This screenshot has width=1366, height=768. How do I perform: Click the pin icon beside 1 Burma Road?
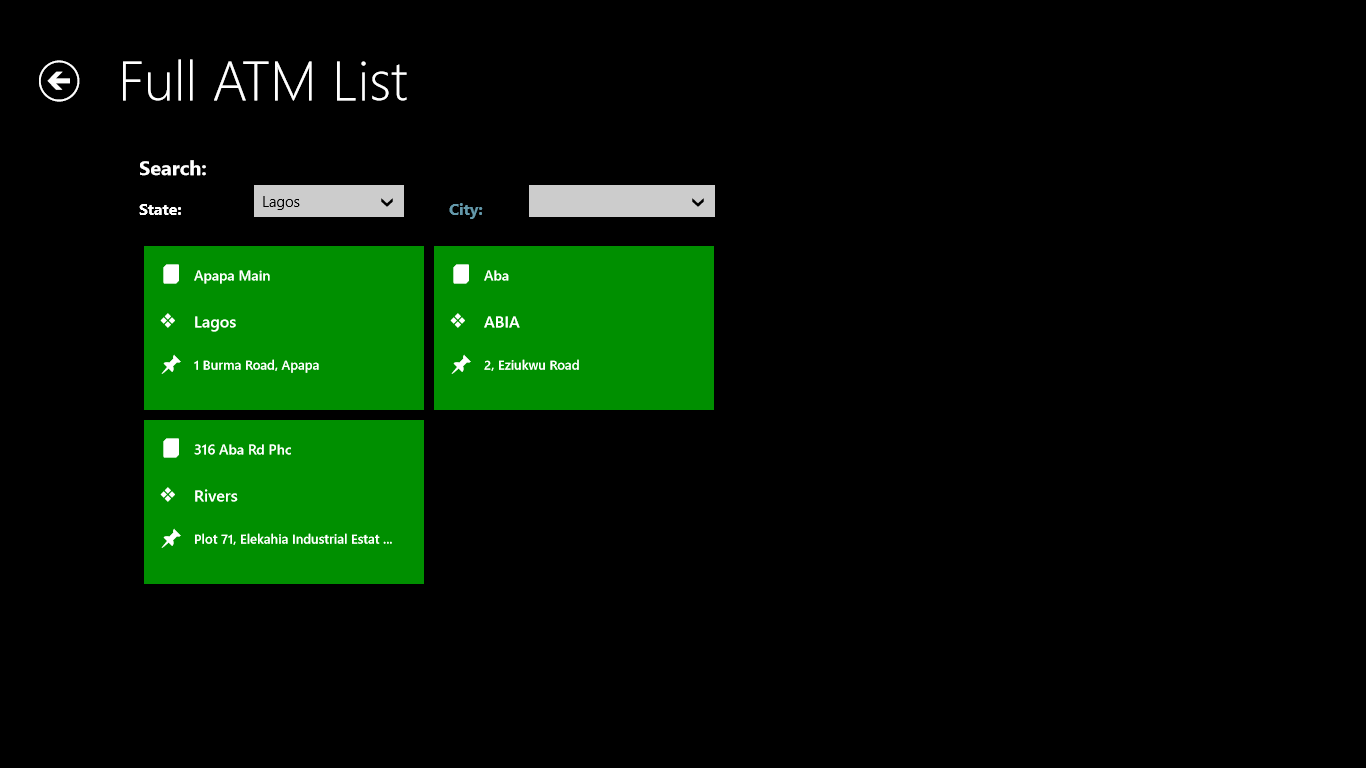[171, 365]
